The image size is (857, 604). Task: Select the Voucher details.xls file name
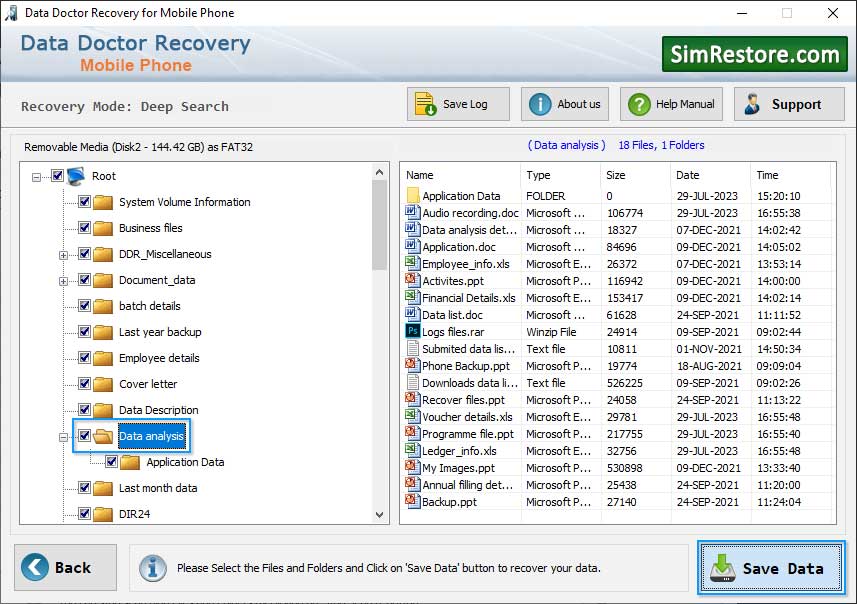(x=467, y=417)
